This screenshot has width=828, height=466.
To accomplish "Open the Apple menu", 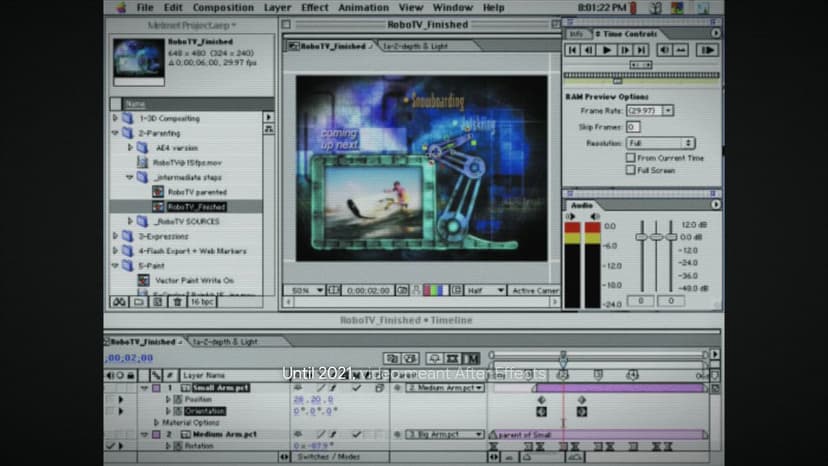I will click(x=121, y=7).
